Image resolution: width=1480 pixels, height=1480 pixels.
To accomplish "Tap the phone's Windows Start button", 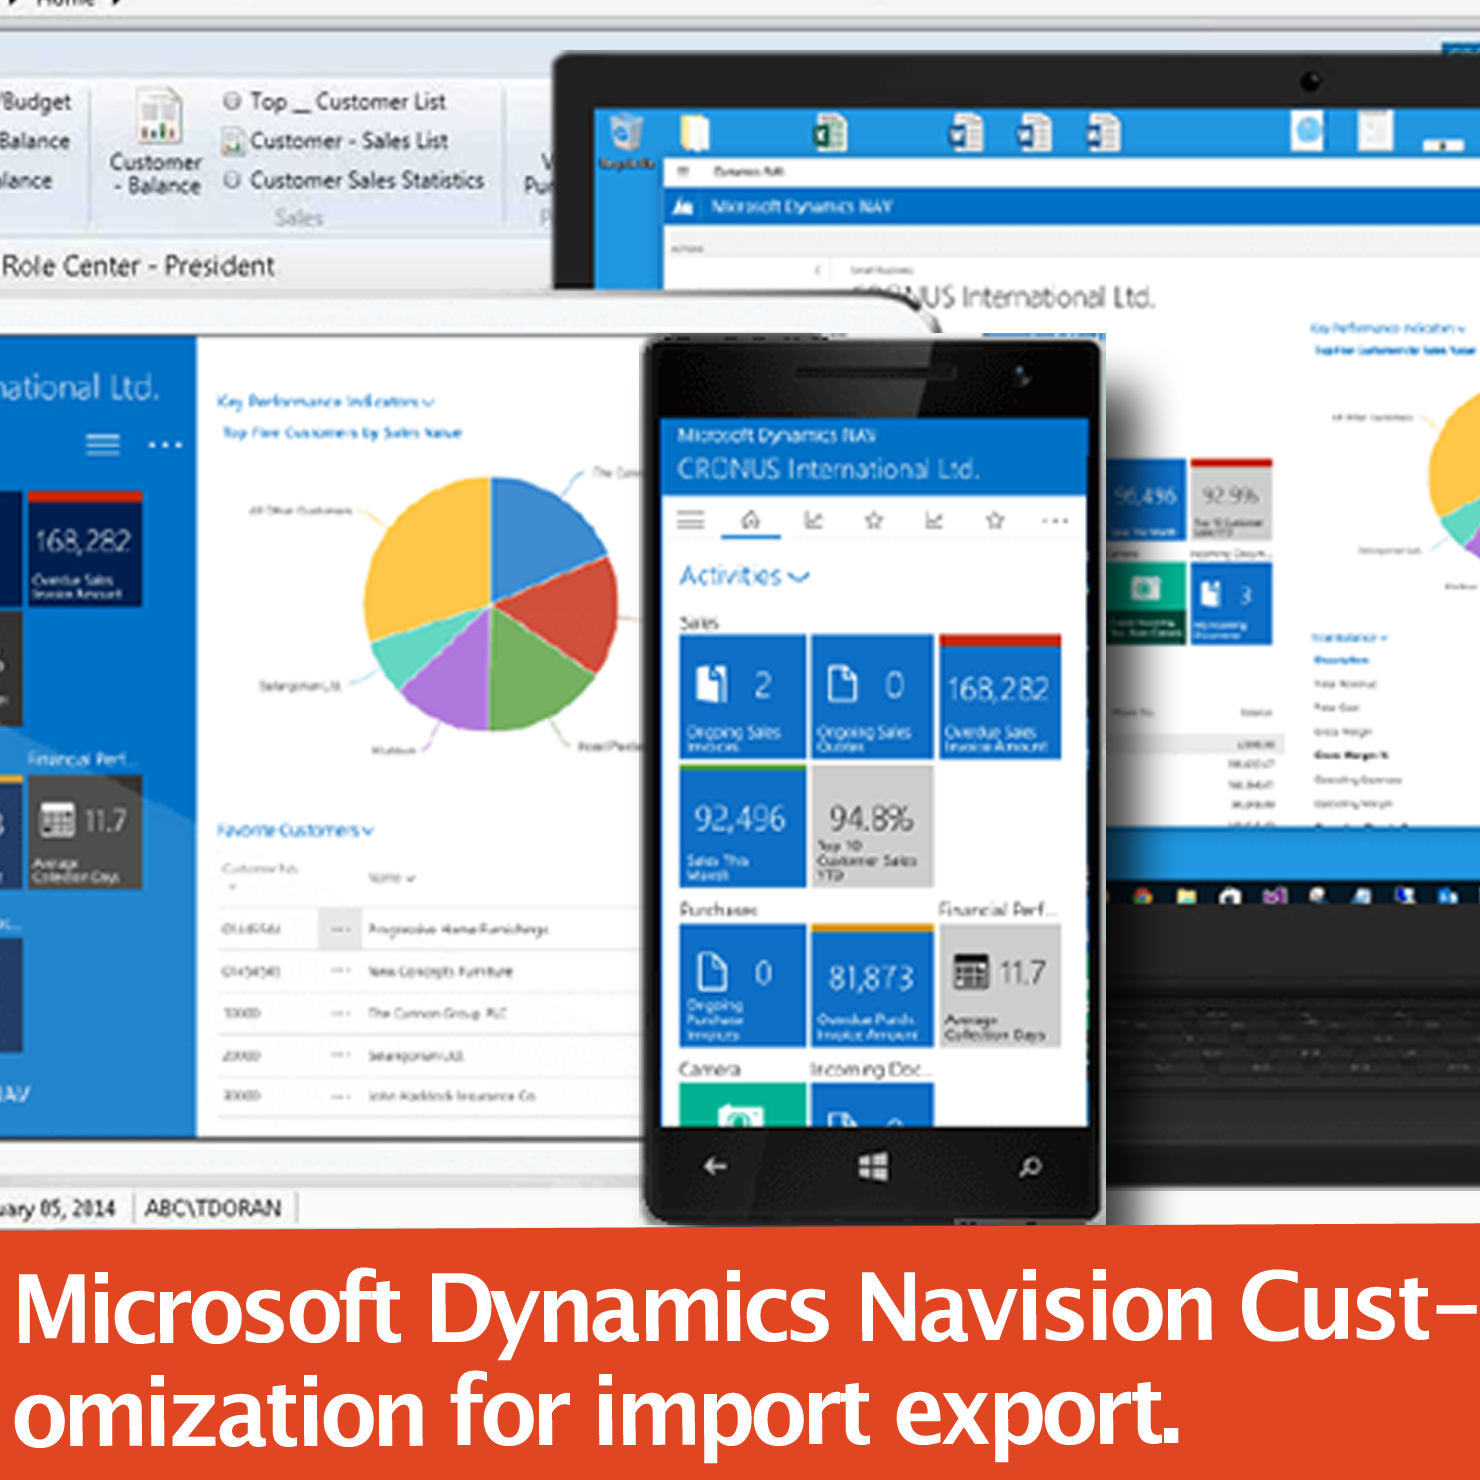I will coord(873,1166).
